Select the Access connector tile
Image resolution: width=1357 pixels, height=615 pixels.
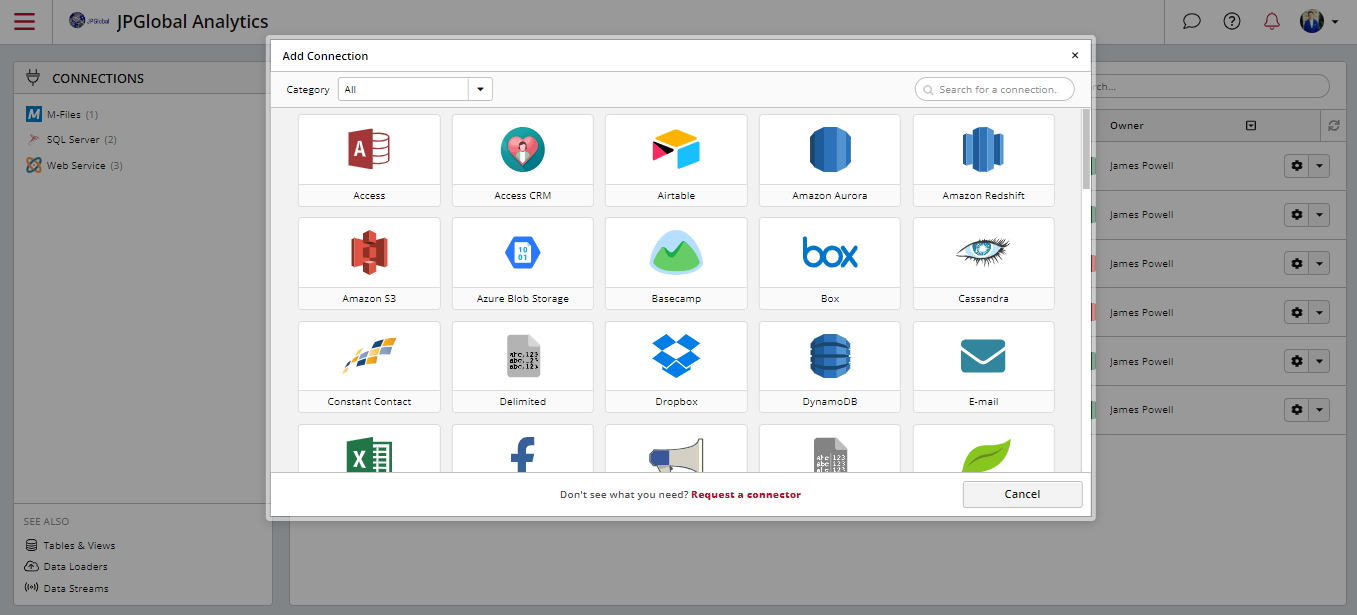tap(369, 160)
